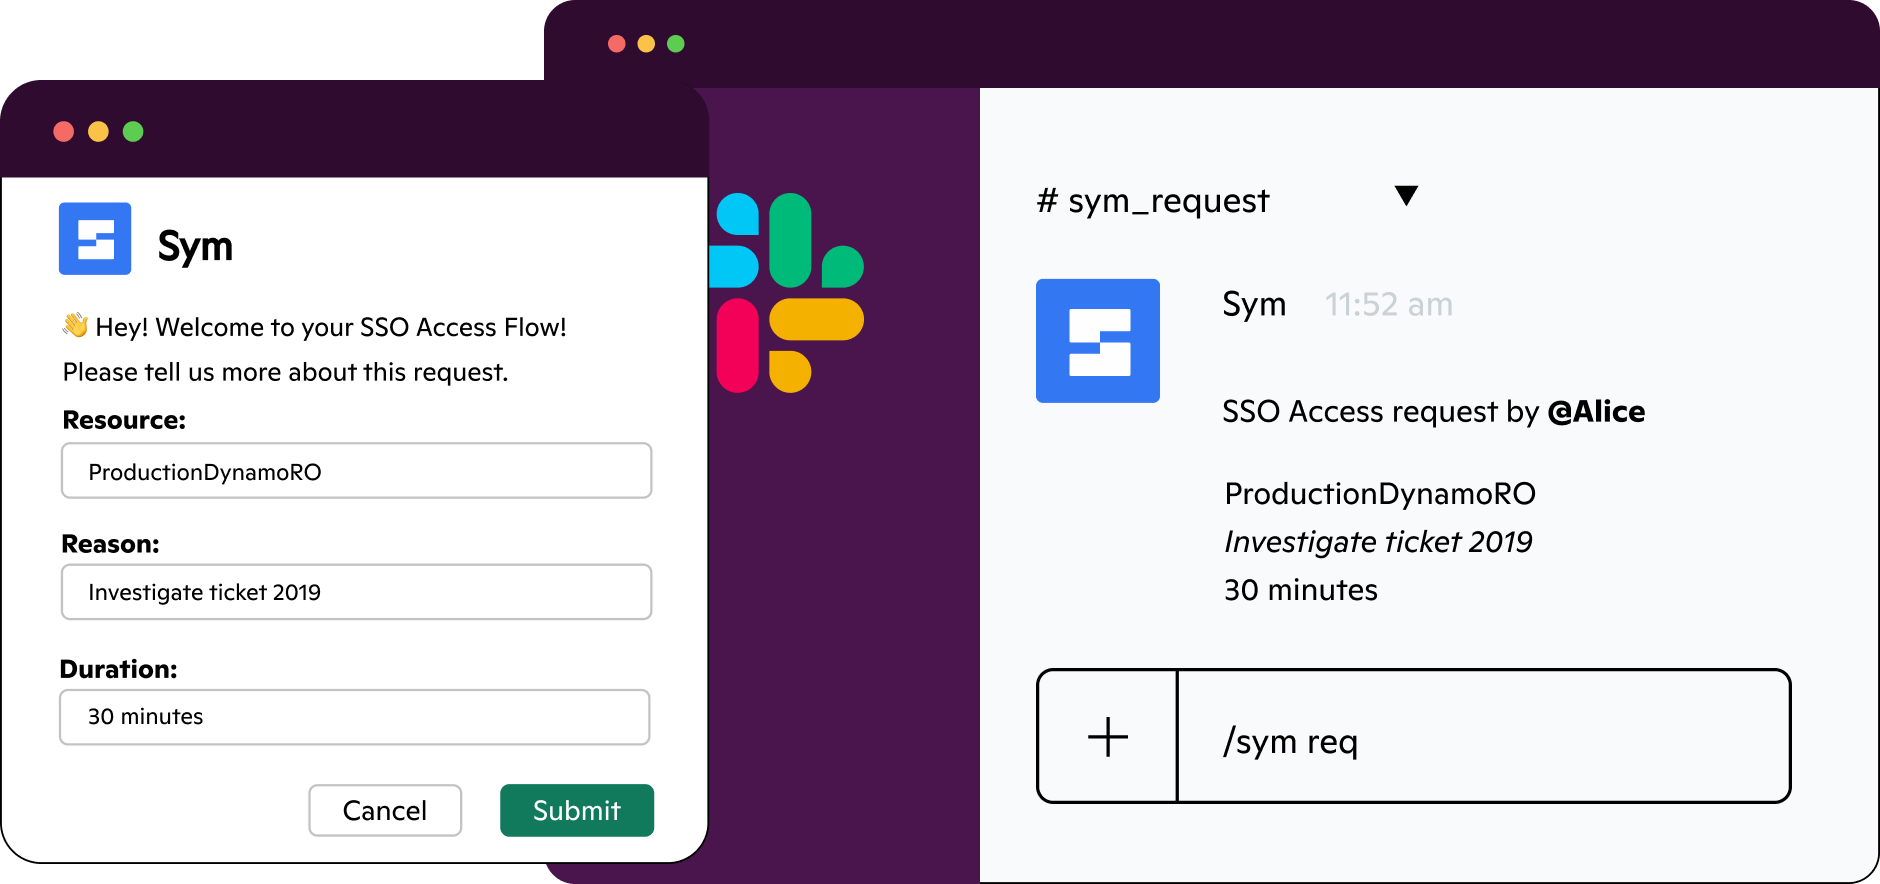Screen dimensions: 1880x884
Task: Click 'Please tell us more about this request.'
Action: tap(285, 373)
